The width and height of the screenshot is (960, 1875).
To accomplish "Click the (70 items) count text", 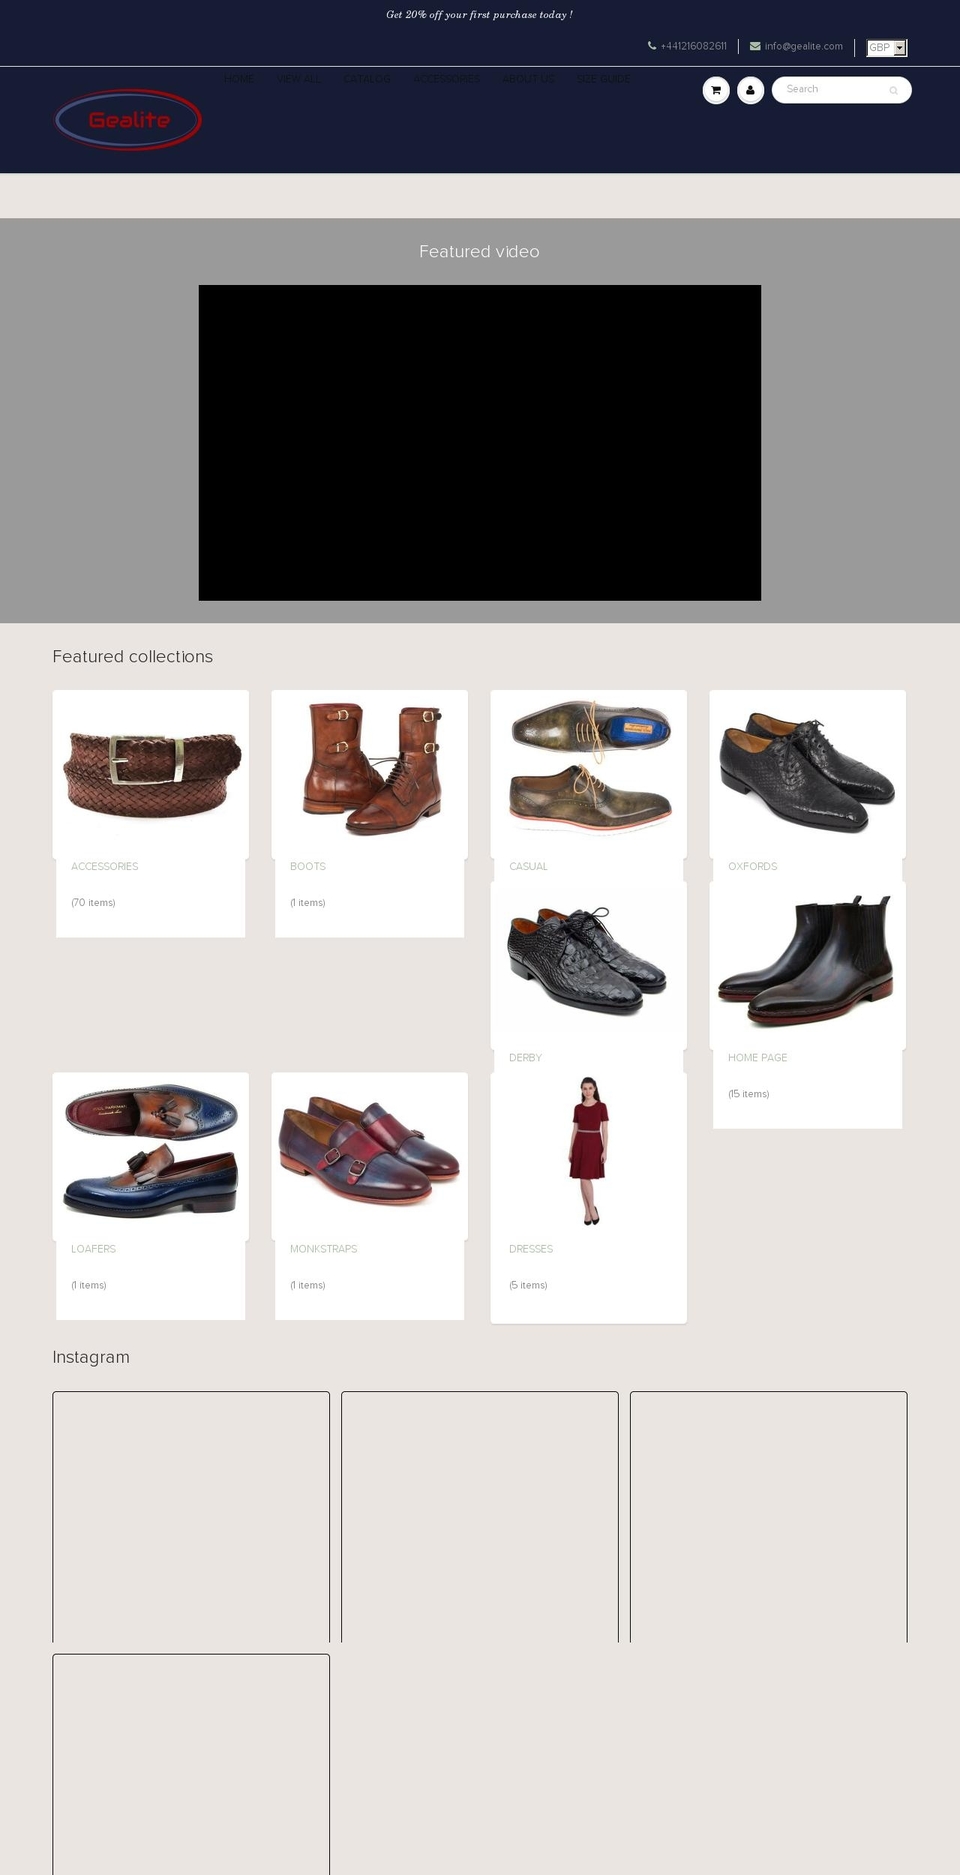I will pos(93,903).
